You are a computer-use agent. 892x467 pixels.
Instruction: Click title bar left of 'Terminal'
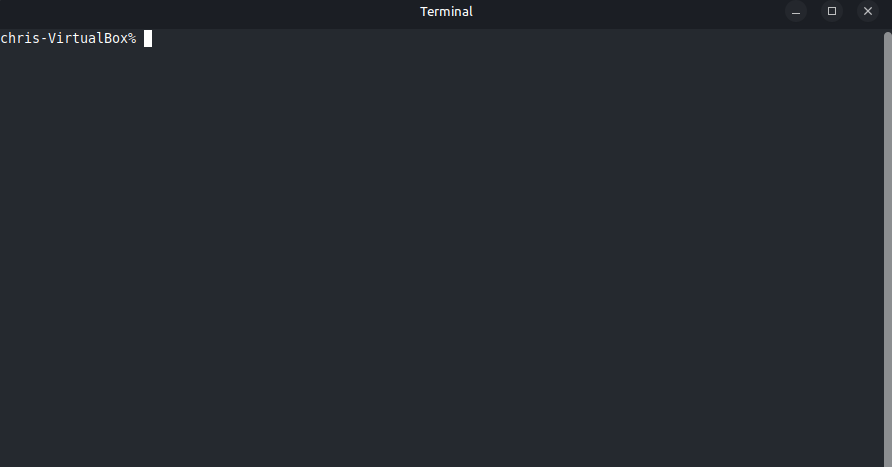(x=210, y=11)
